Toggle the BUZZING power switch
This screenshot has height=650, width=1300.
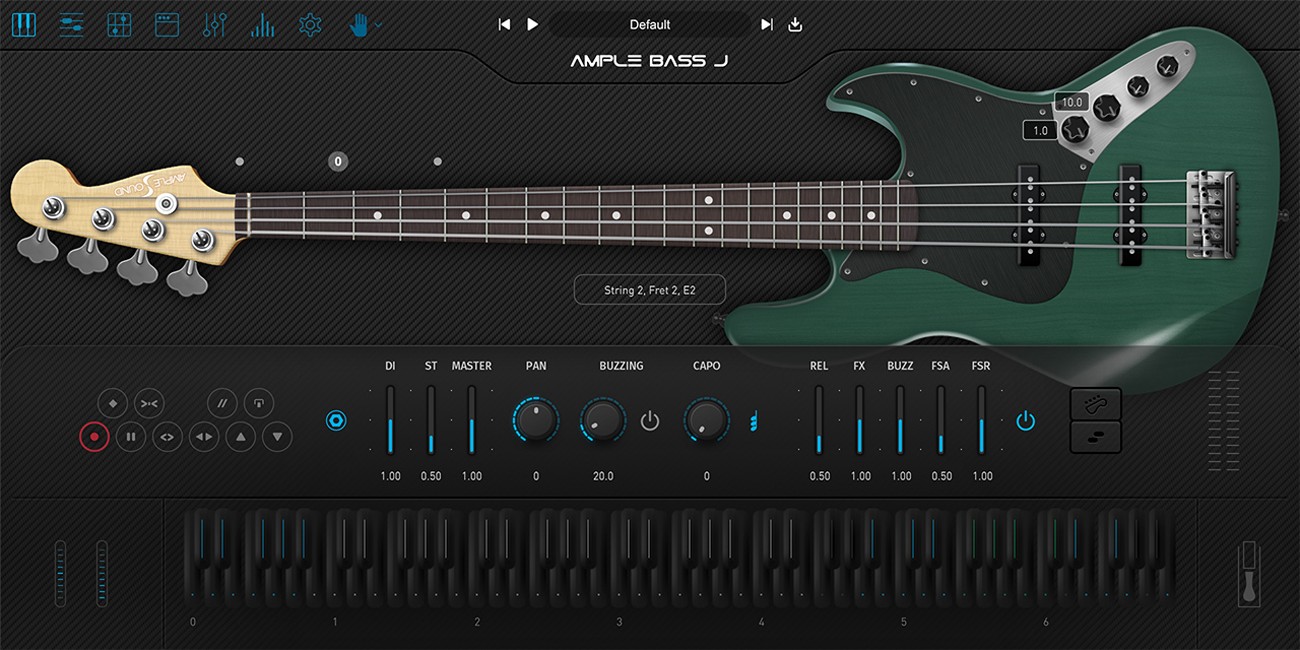point(650,421)
